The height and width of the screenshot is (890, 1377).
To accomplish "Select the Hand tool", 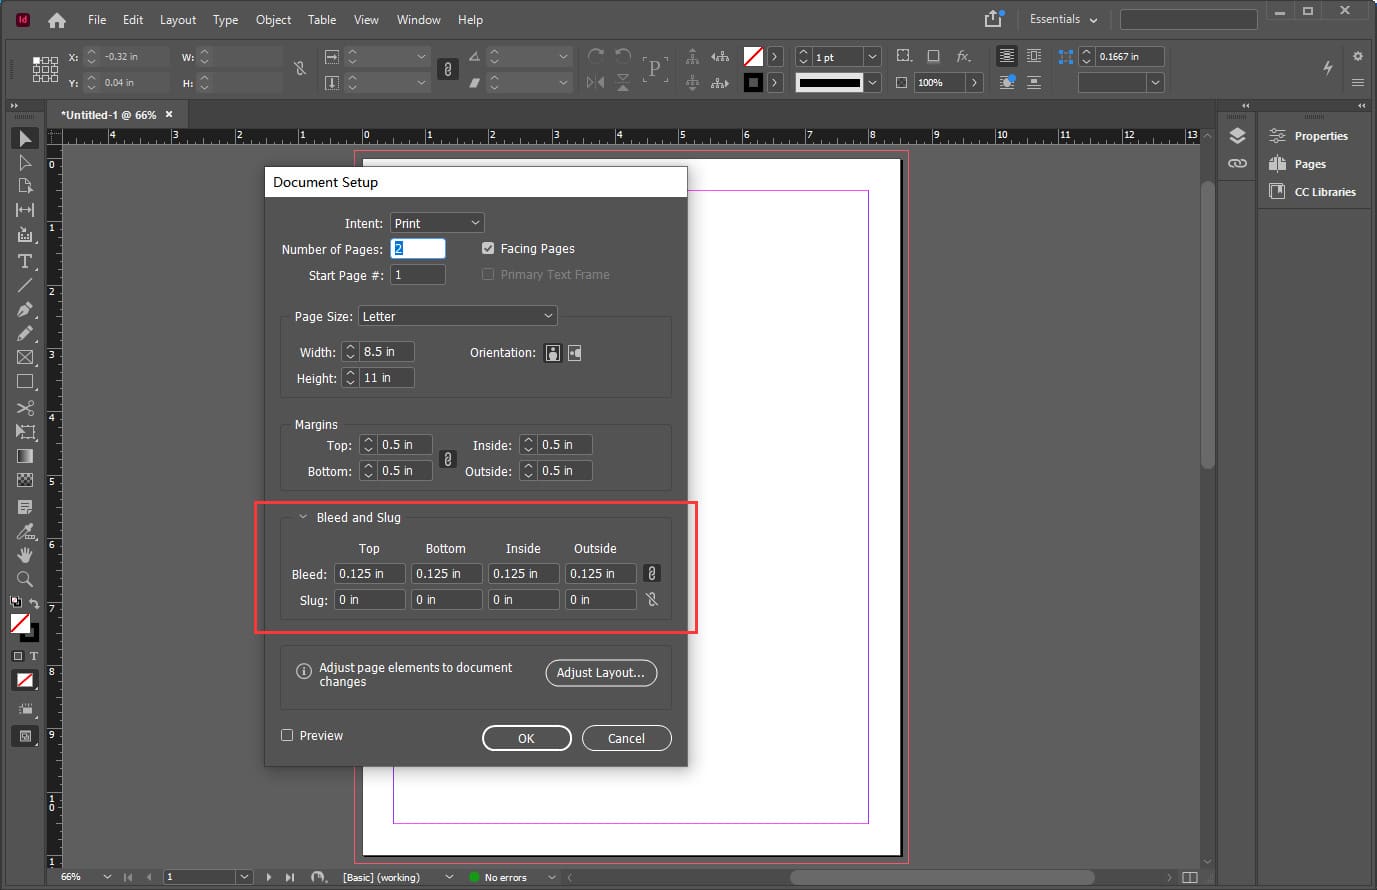I will click(x=25, y=555).
